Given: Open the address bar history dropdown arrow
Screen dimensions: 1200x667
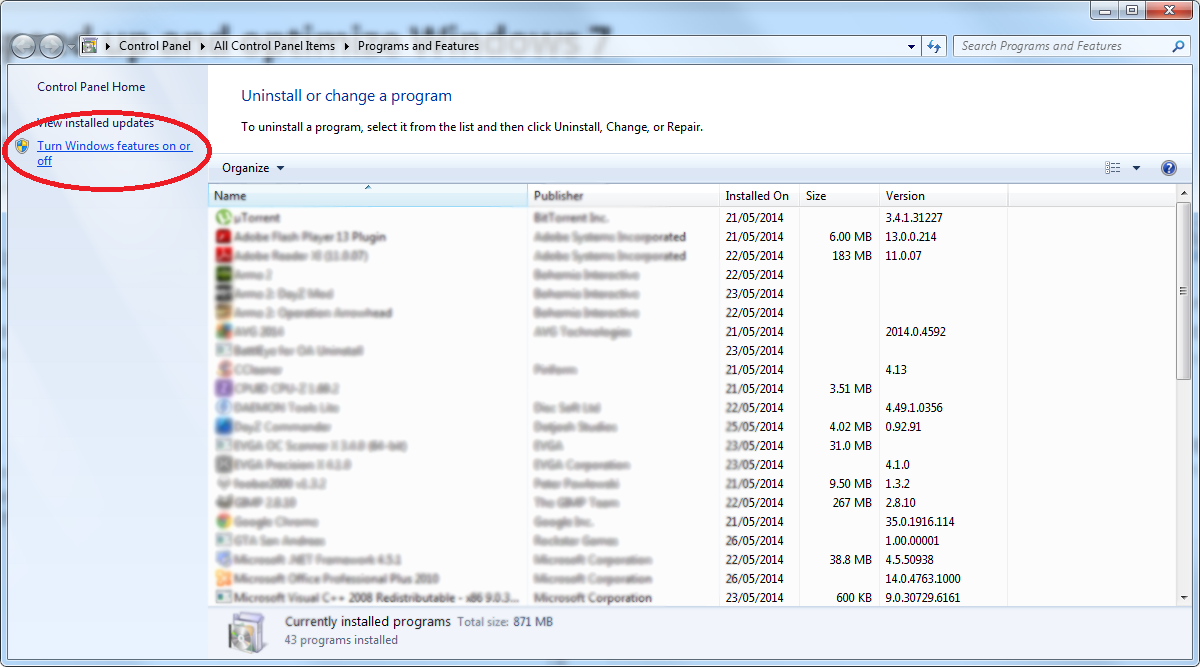Looking at the screenshot, I should pyautogui.click(x=911, y=46).
